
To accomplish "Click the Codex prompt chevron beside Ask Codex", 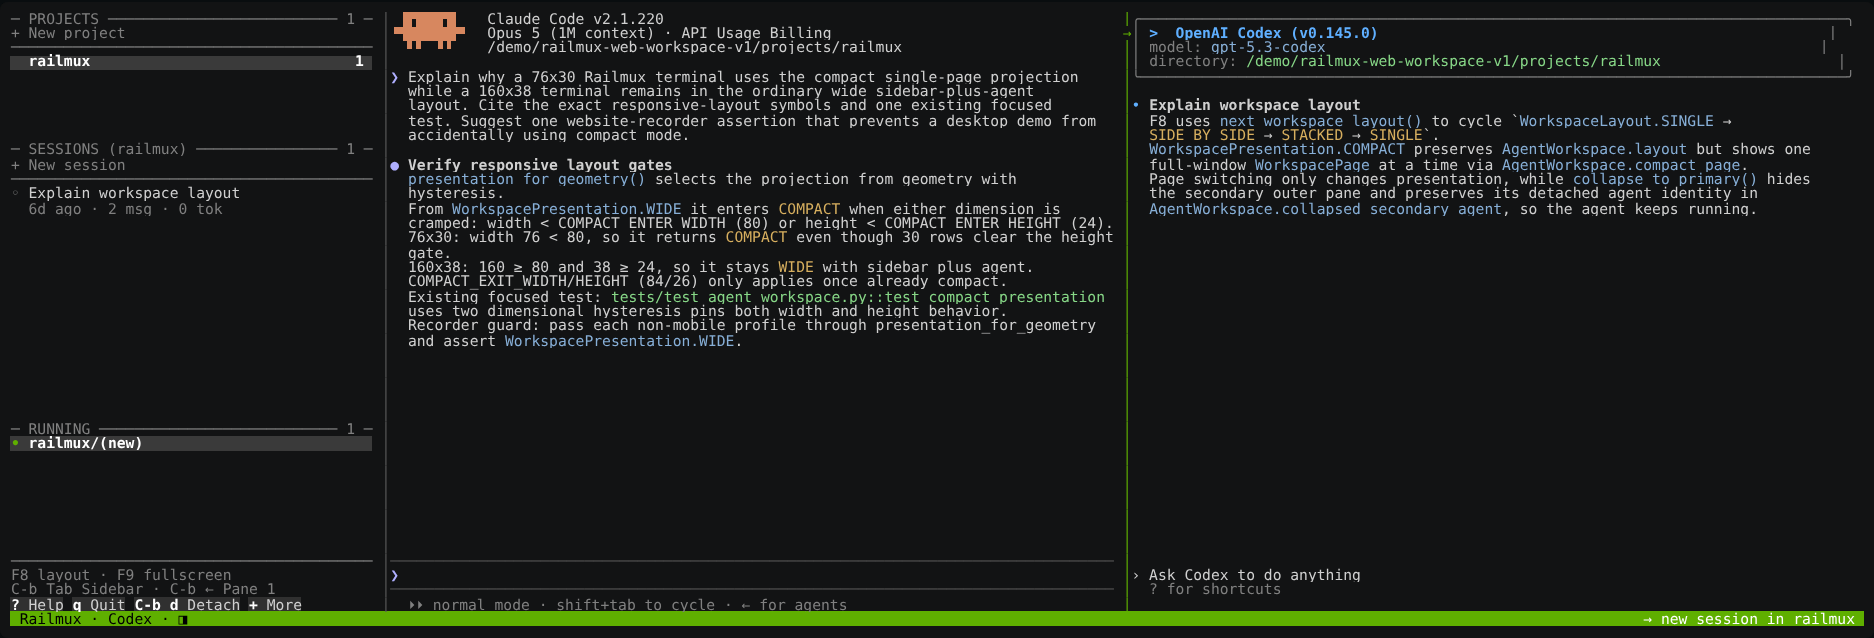I will 1136,575.
